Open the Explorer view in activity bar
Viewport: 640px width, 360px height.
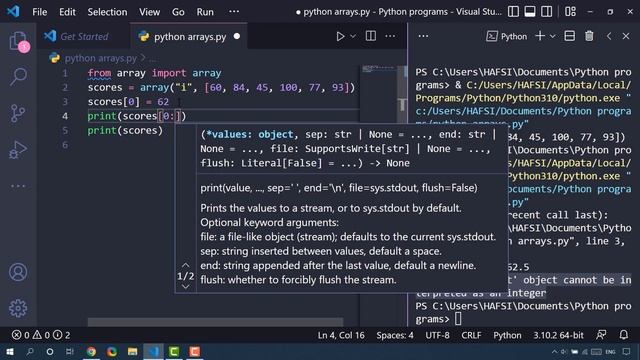pos(18,41)
